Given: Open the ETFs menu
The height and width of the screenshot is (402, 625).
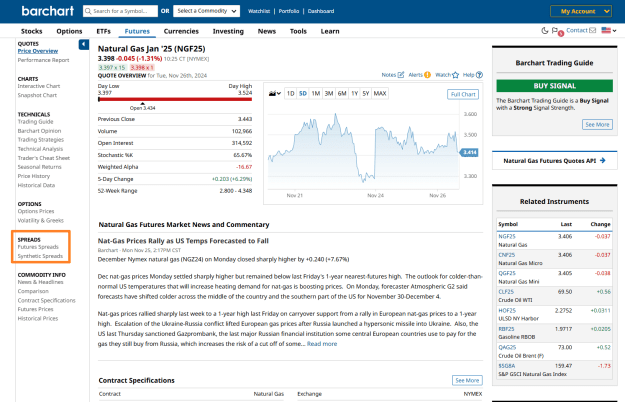Looking at the screenshot, I should 103,31.
